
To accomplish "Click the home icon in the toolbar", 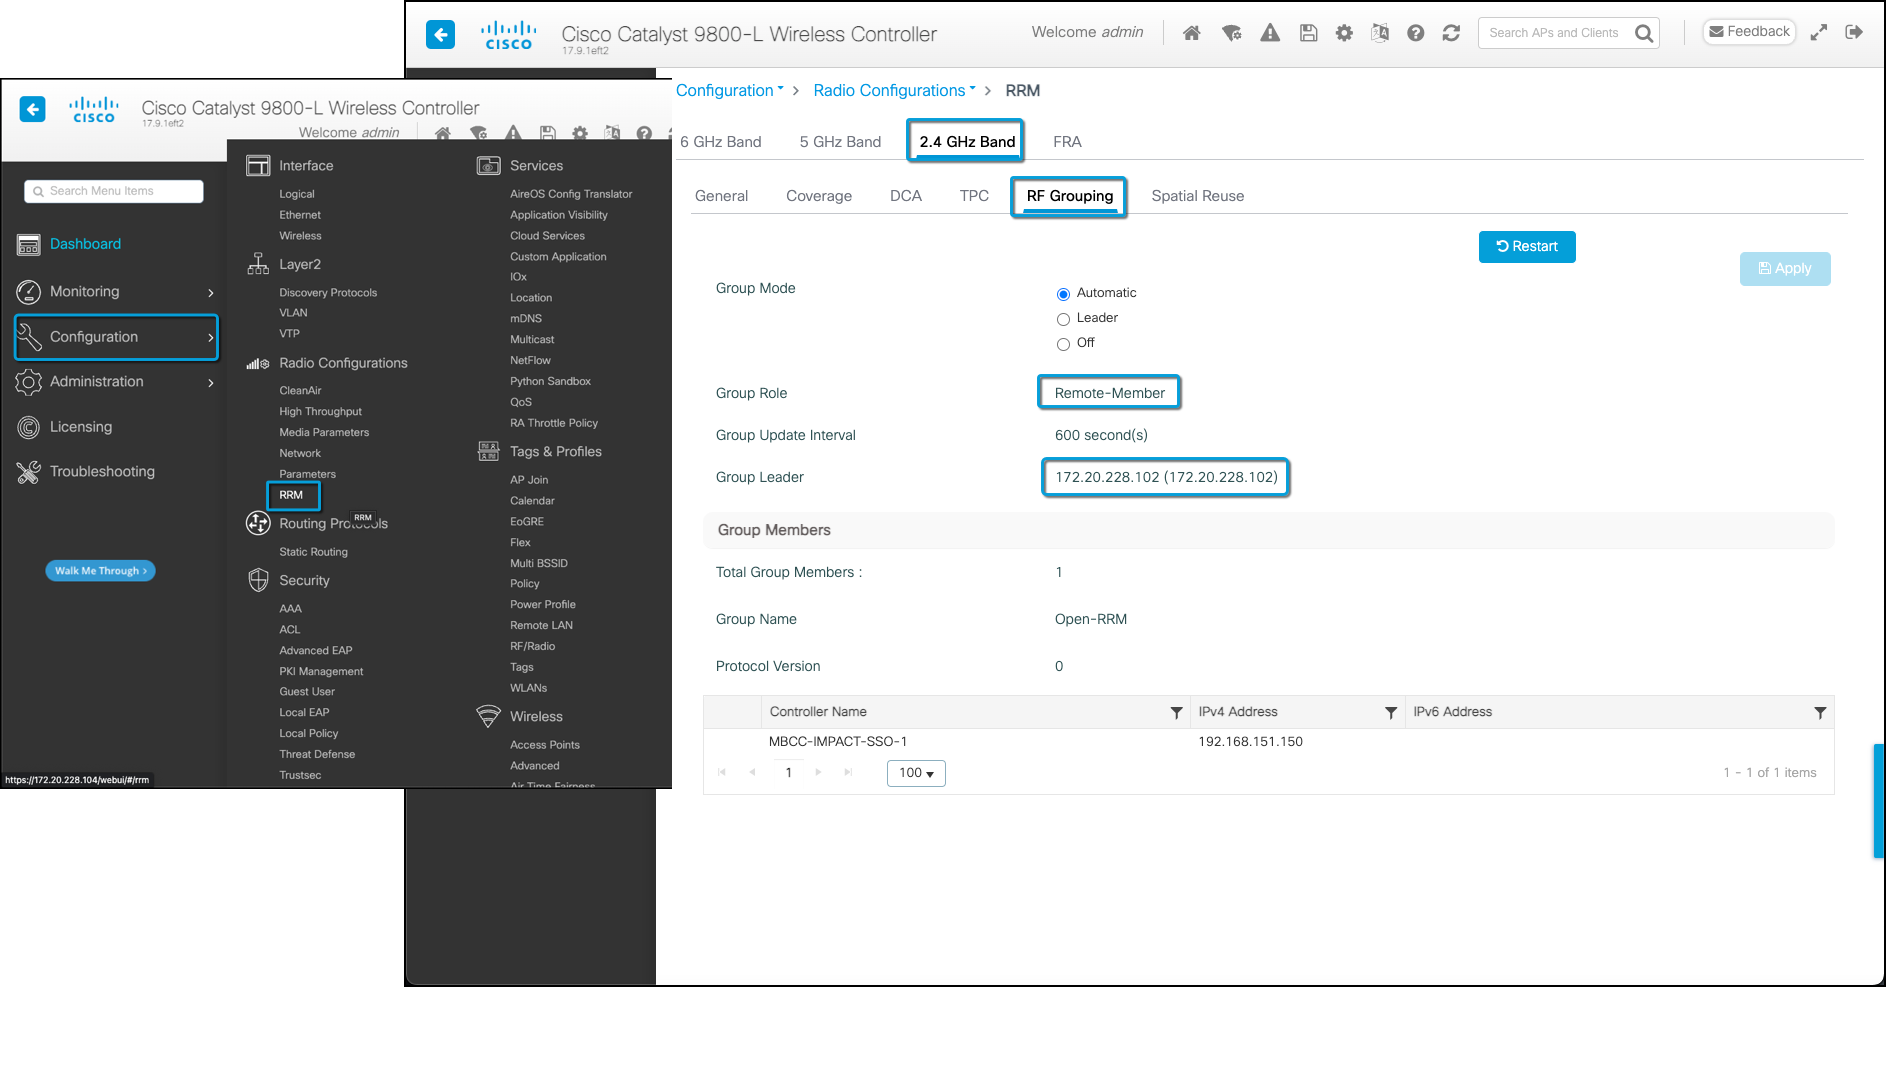I will point(1191,32).
